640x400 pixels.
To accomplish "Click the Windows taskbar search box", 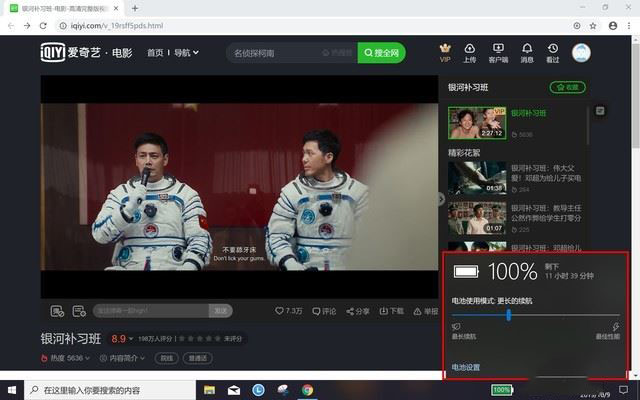I will click(110, 390).
